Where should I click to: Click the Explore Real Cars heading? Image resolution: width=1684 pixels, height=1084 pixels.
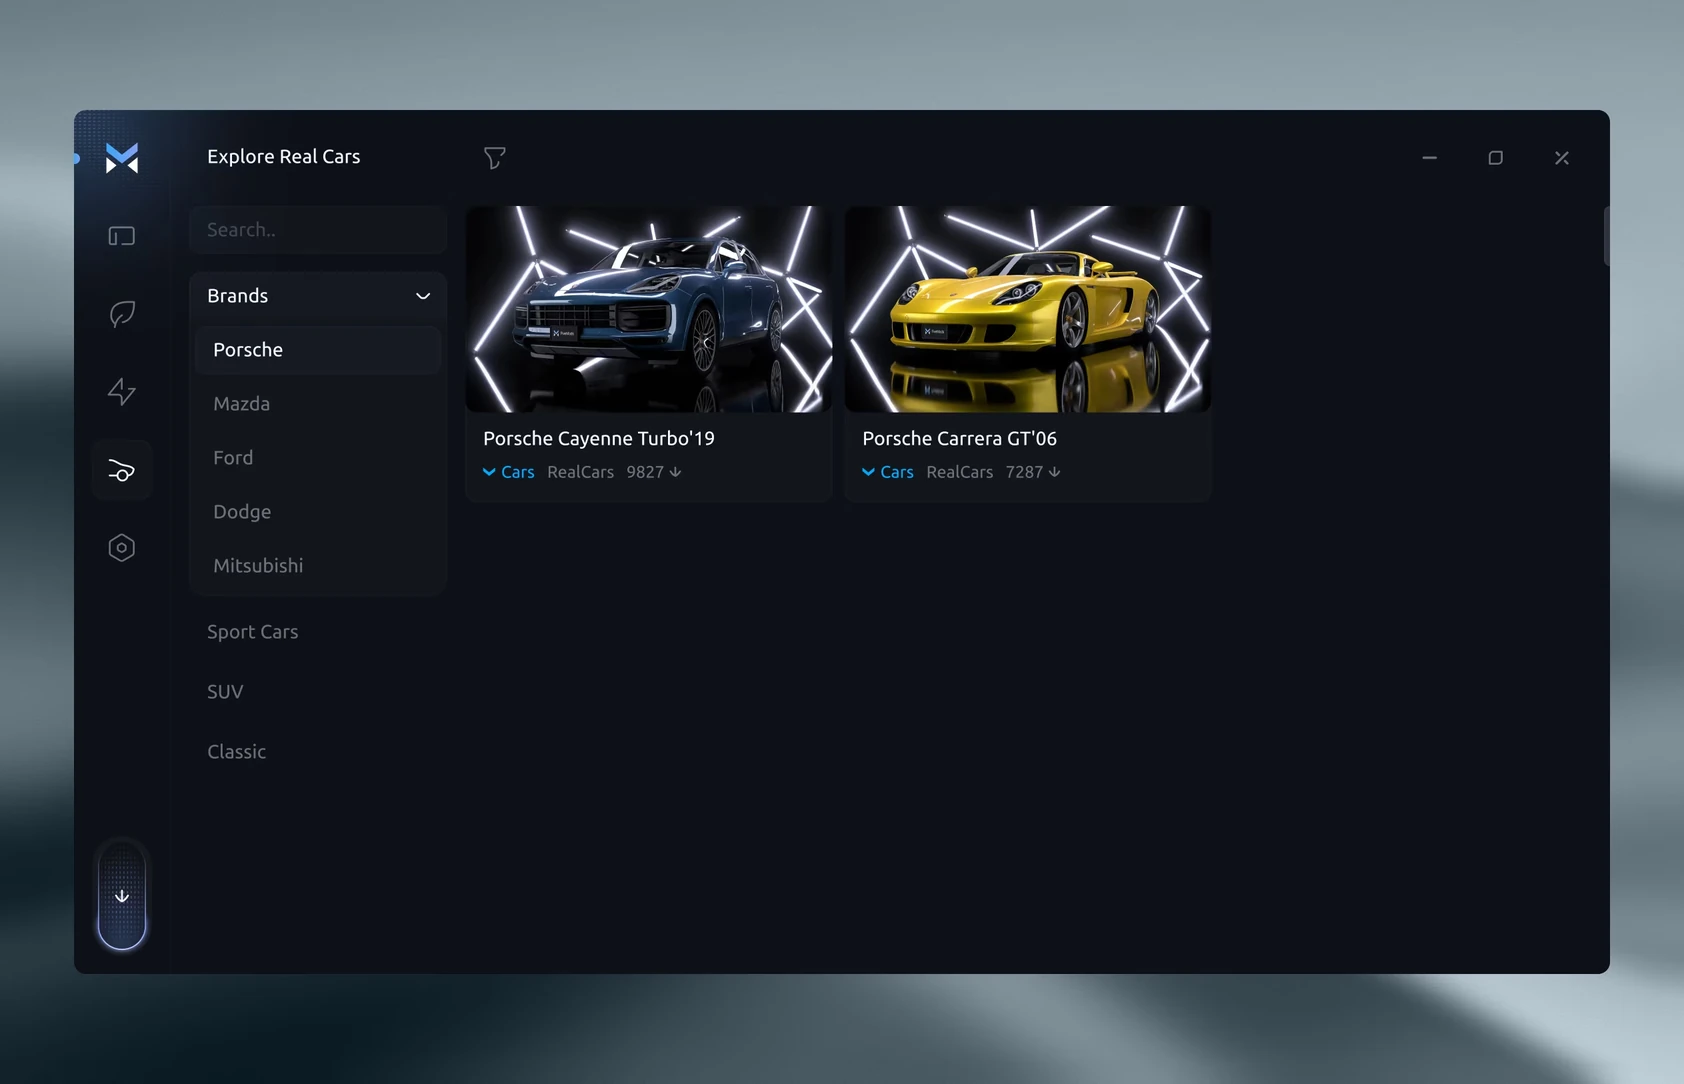click(284, 157)
